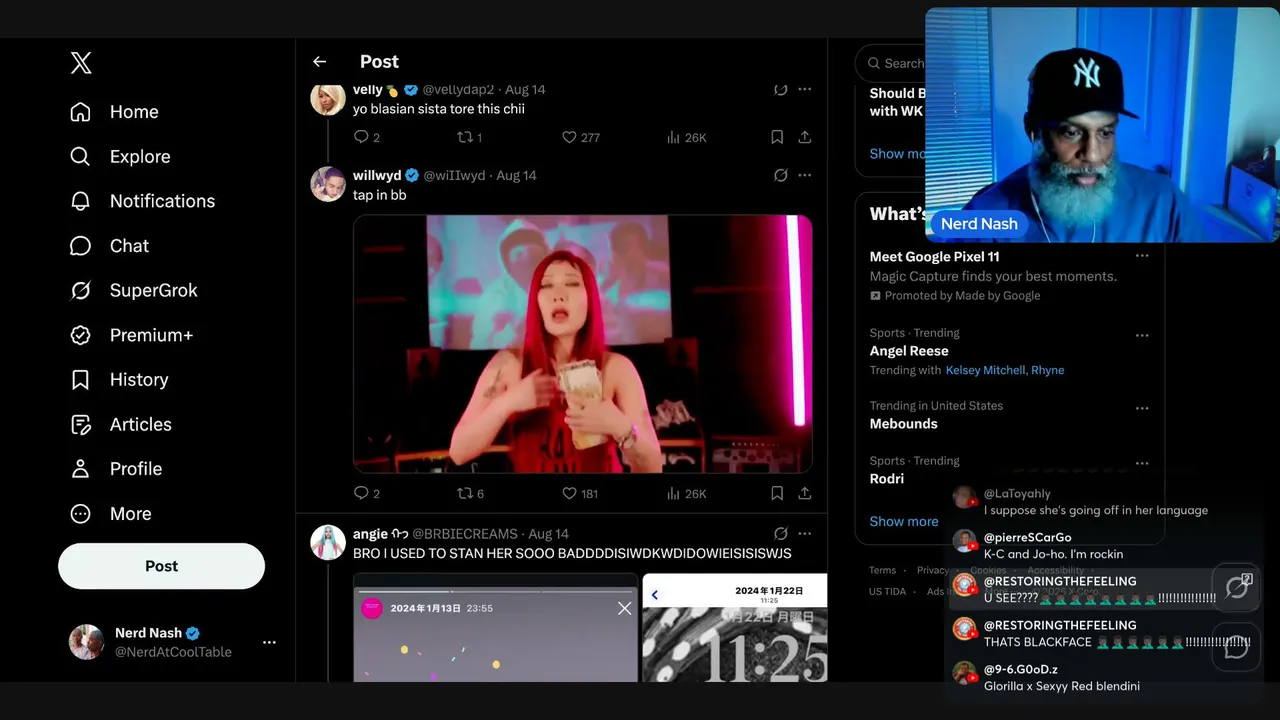
Task: Open more options on angie's post
Action: click(804, 534)
